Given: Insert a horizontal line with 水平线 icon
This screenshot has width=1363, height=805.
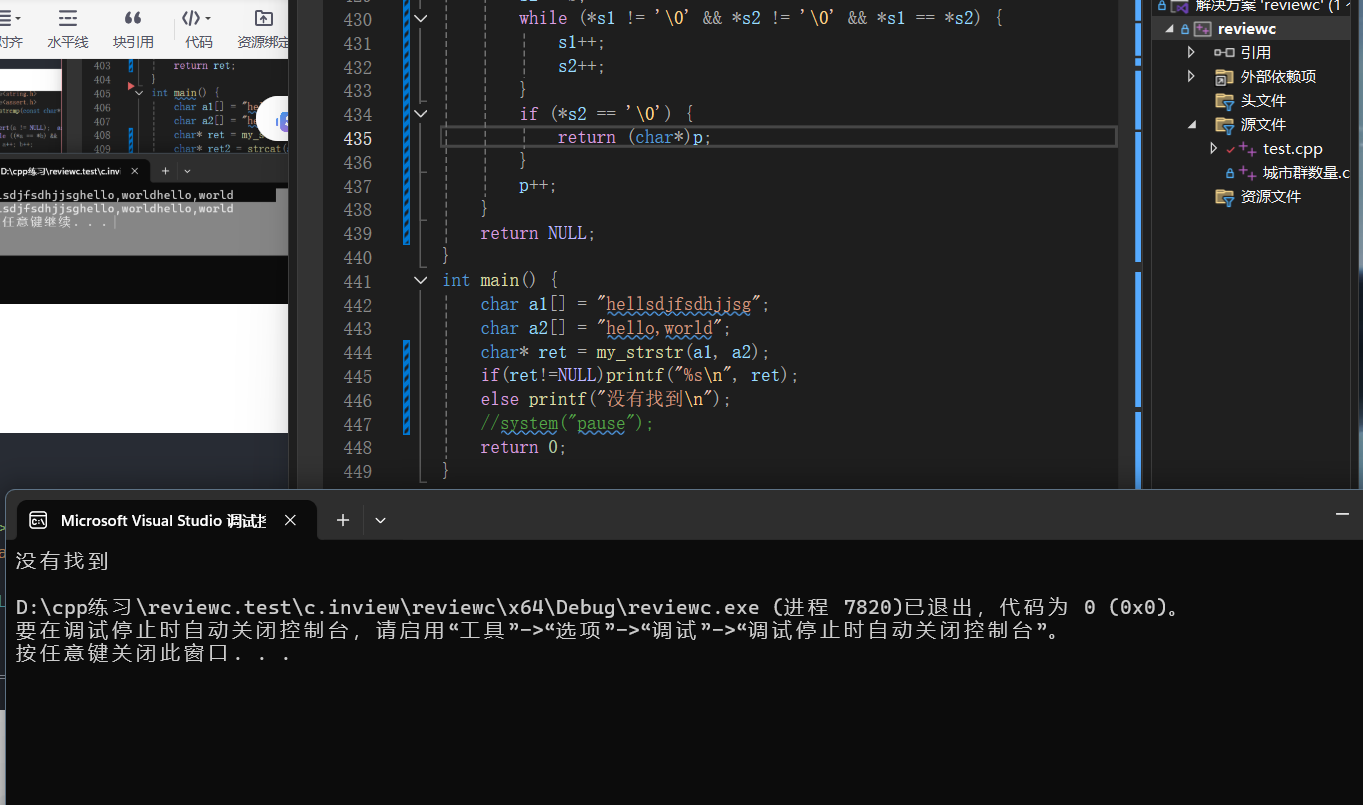Looking at the screenshot, I should (x=68, y=18).
